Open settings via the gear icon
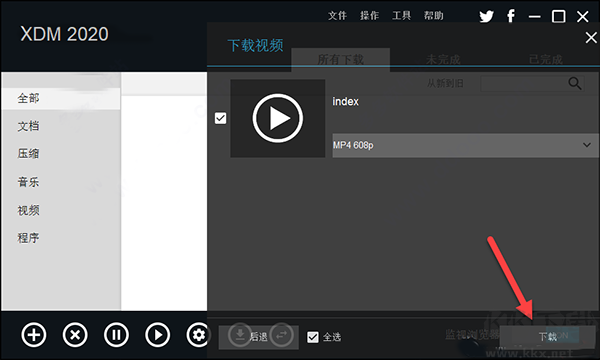 (197, 335)
